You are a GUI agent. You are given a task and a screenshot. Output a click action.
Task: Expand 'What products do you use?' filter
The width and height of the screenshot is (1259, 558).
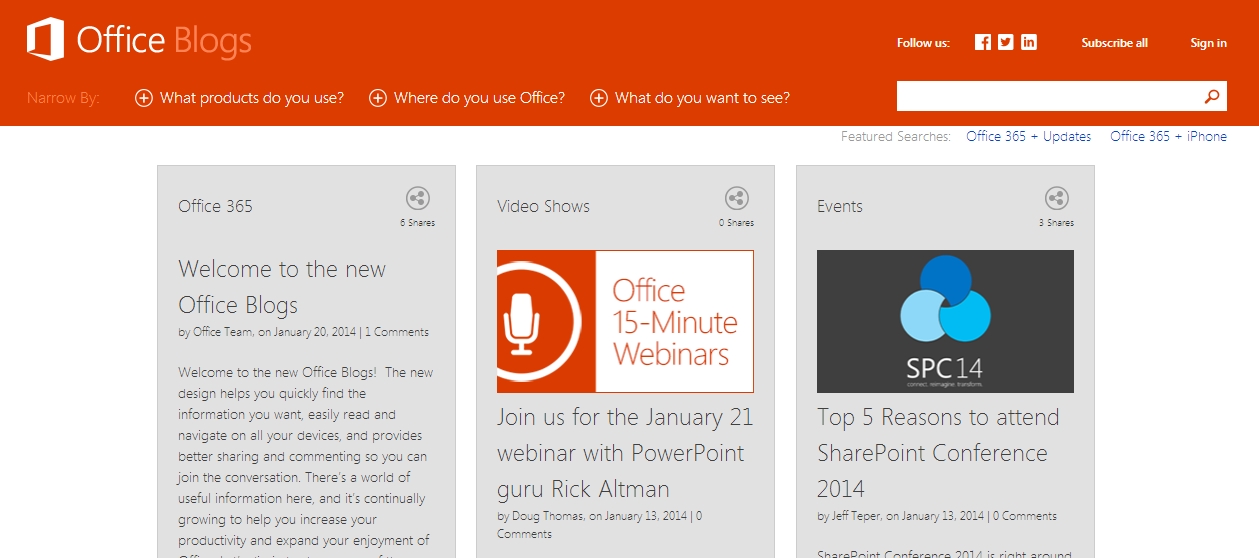click(240, 98)
